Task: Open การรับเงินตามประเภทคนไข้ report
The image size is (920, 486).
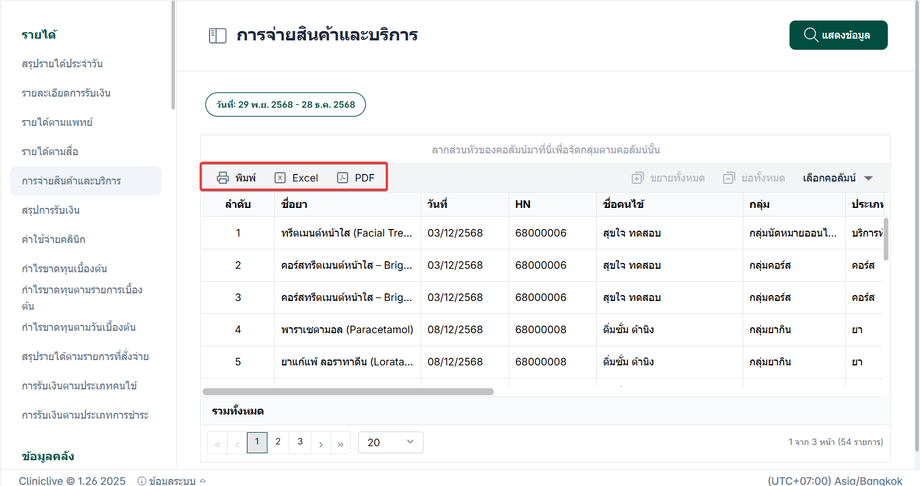Action: [79, 386]
